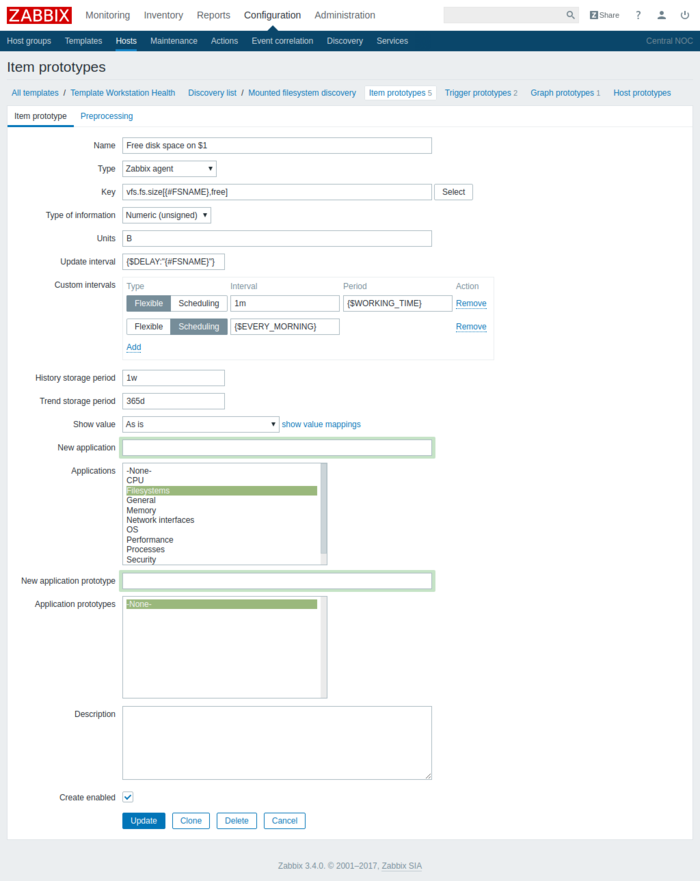Open Template Workstation Health breadcrumb
The width and height of the screenshot is (700, 881).
122,93
